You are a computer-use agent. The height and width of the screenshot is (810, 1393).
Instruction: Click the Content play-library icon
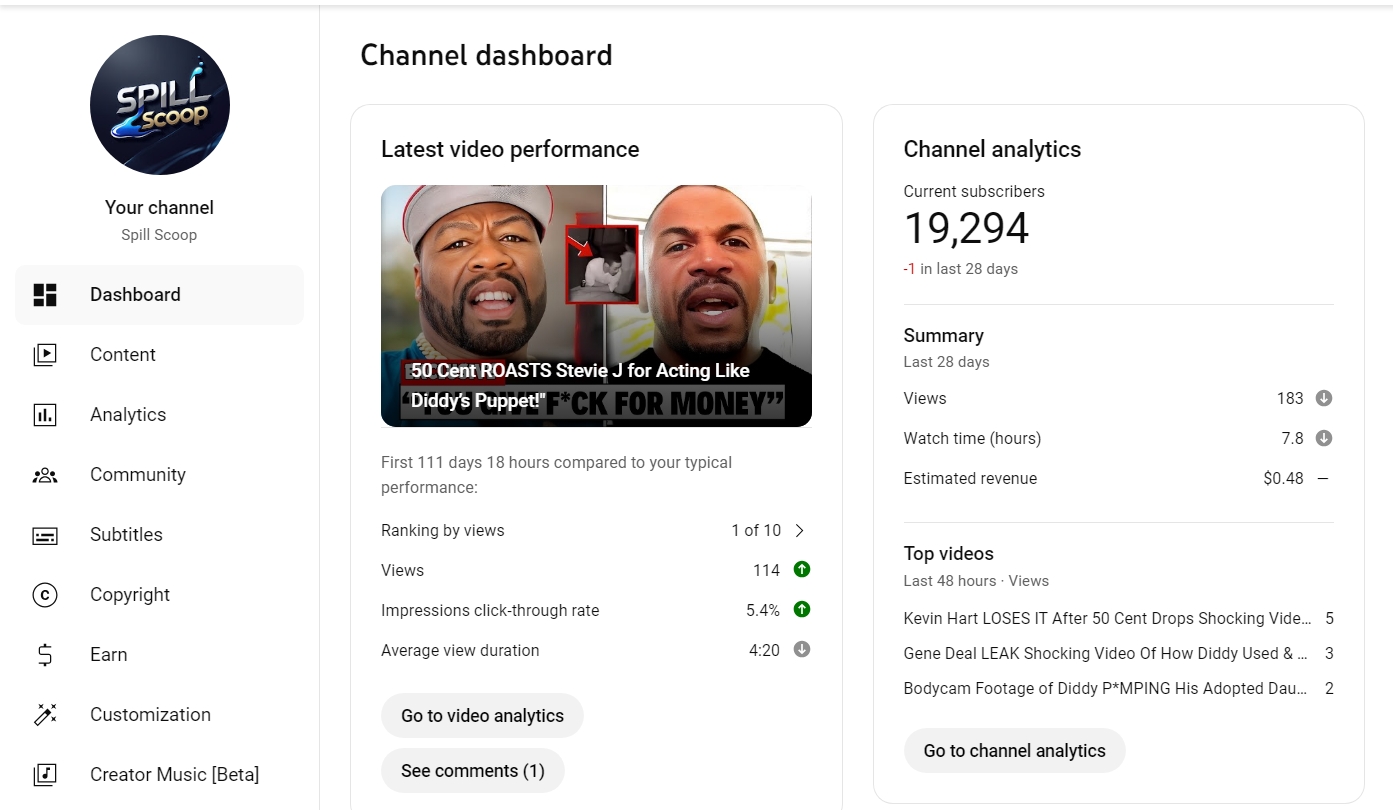click(x=45, y=355)
